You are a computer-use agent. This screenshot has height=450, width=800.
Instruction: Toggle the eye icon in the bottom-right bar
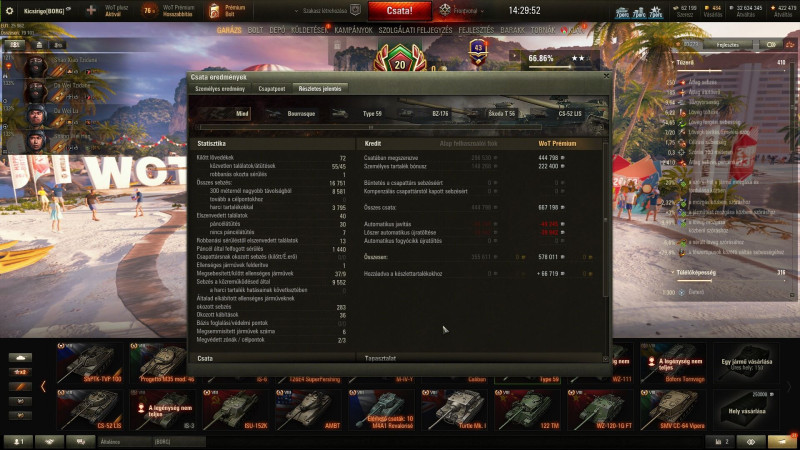pyautogui.click(x=751, y=441)
